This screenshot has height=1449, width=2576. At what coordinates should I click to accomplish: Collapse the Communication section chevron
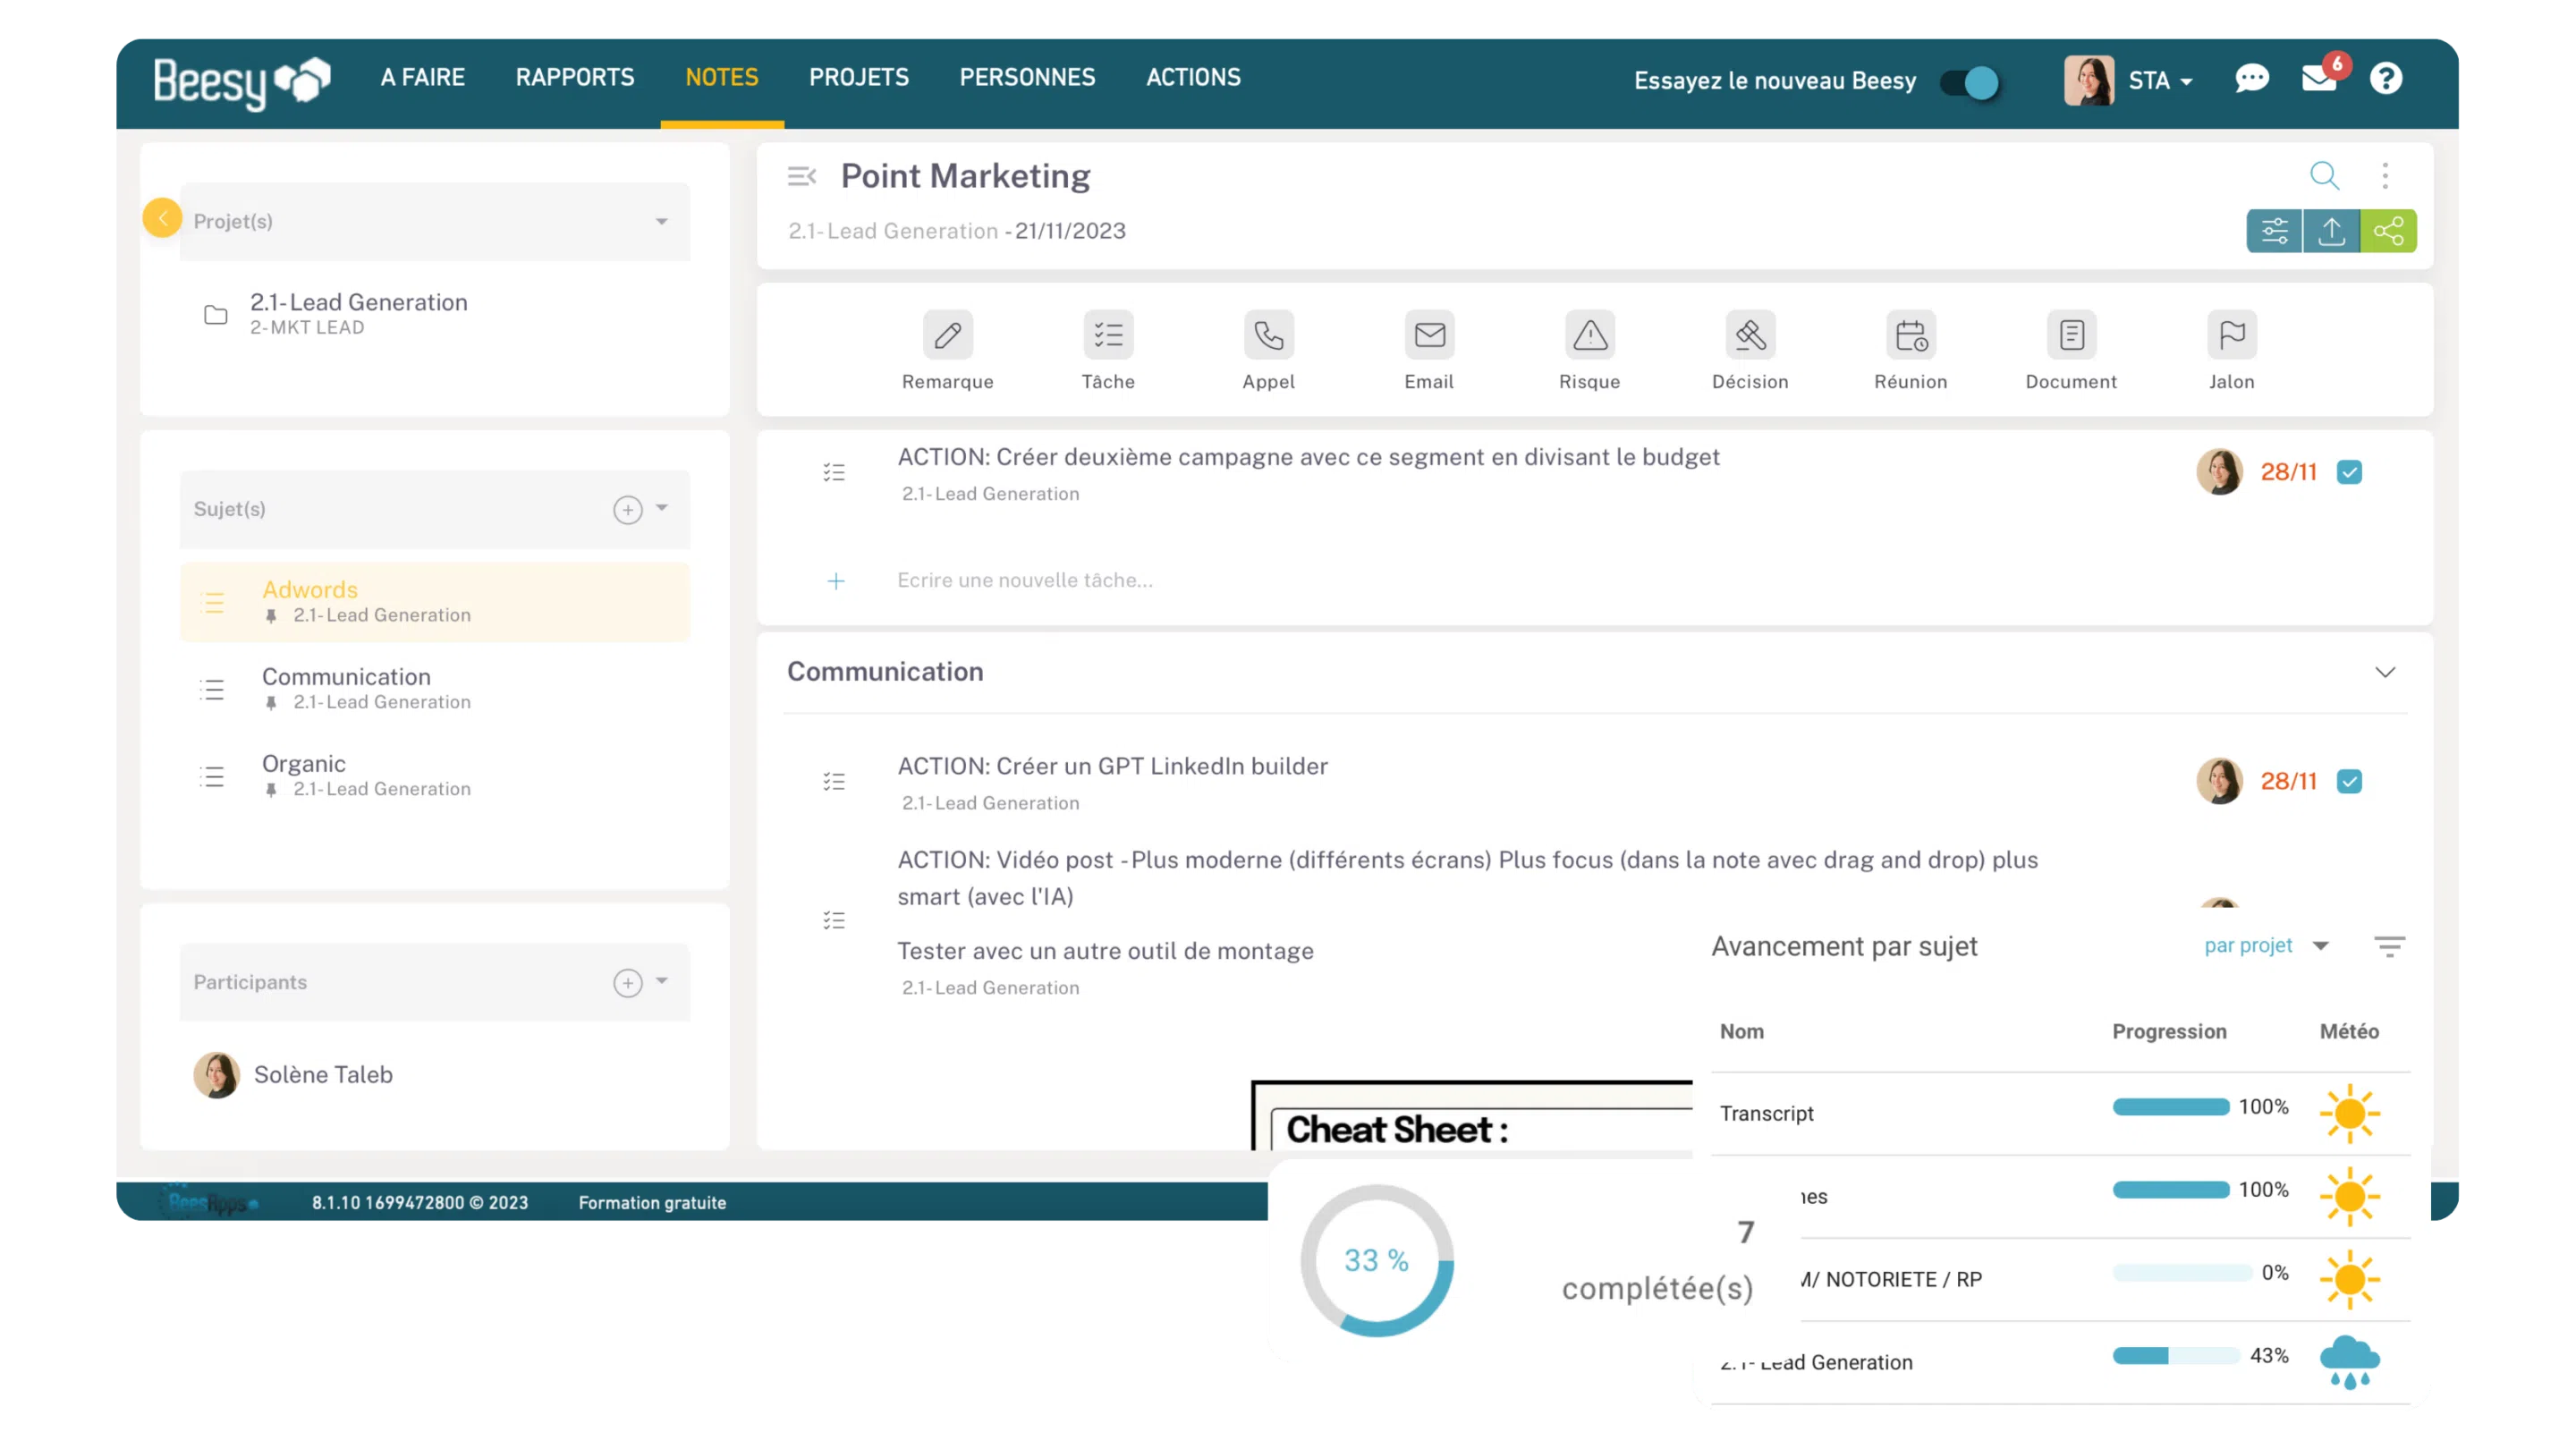click(2385, 672)
